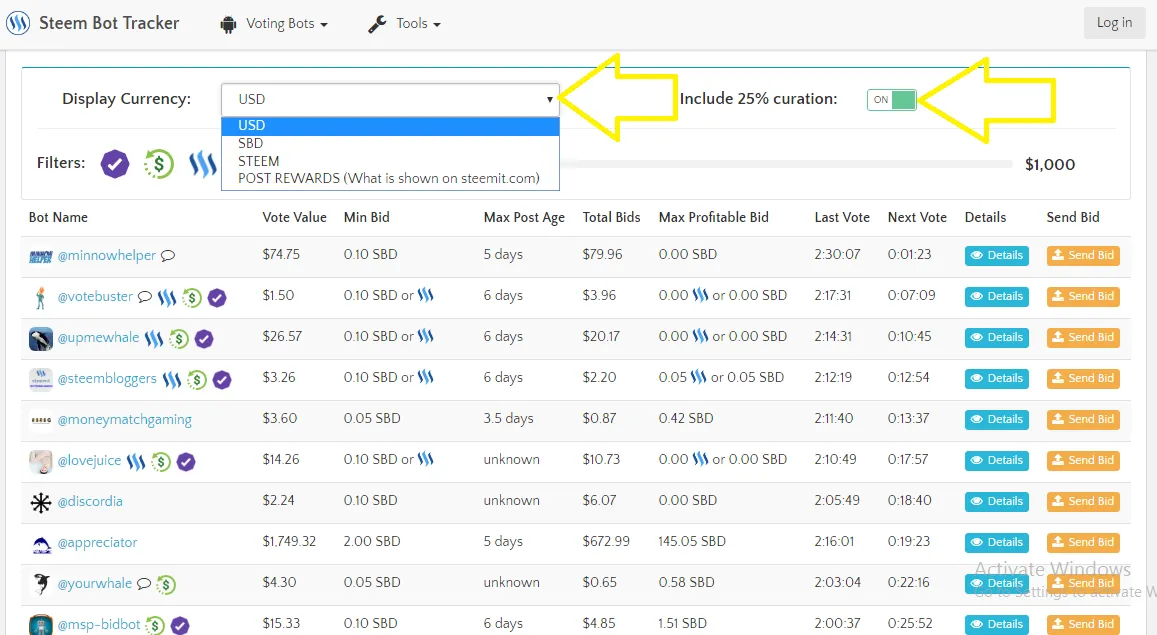The width and height of the screenshot is (1157, 635).
Task: Click the @upmewhale refund dollar icon
Action: pyautogui.click(x=179, y=339)
